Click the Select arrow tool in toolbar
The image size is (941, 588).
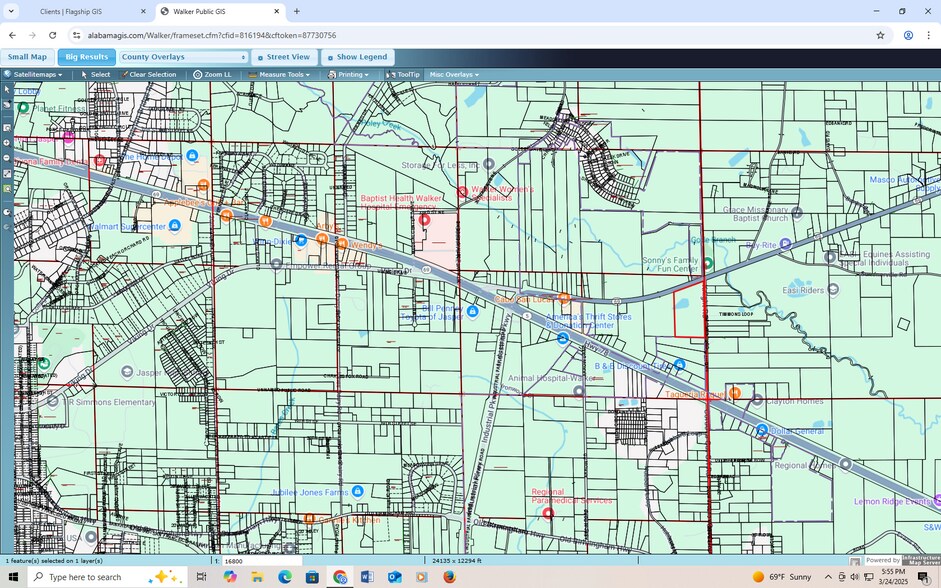click(x=96, y=75)
